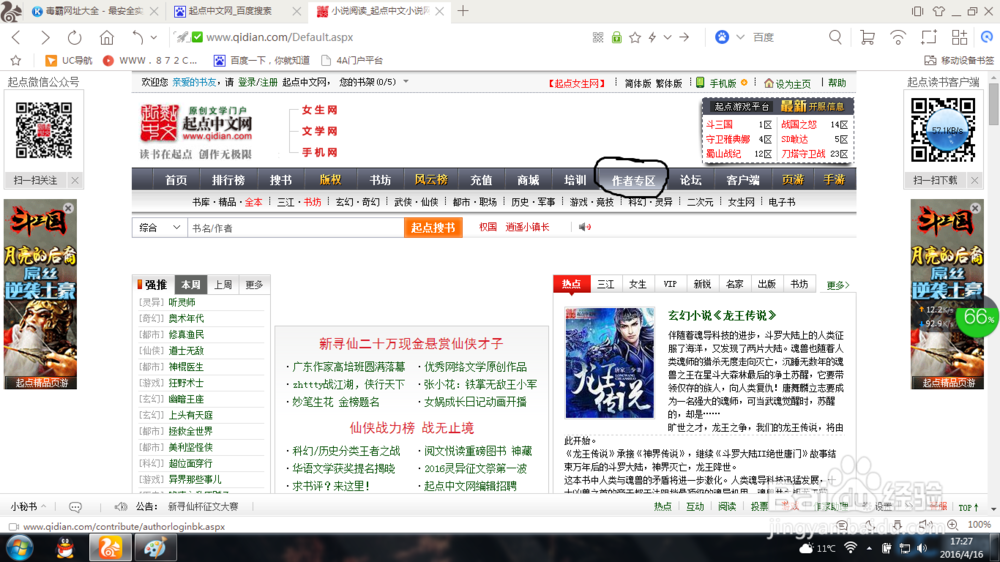Click the bookmarks star at bookmark bar start
The image size is (1000, 562).
click(16, 61)
